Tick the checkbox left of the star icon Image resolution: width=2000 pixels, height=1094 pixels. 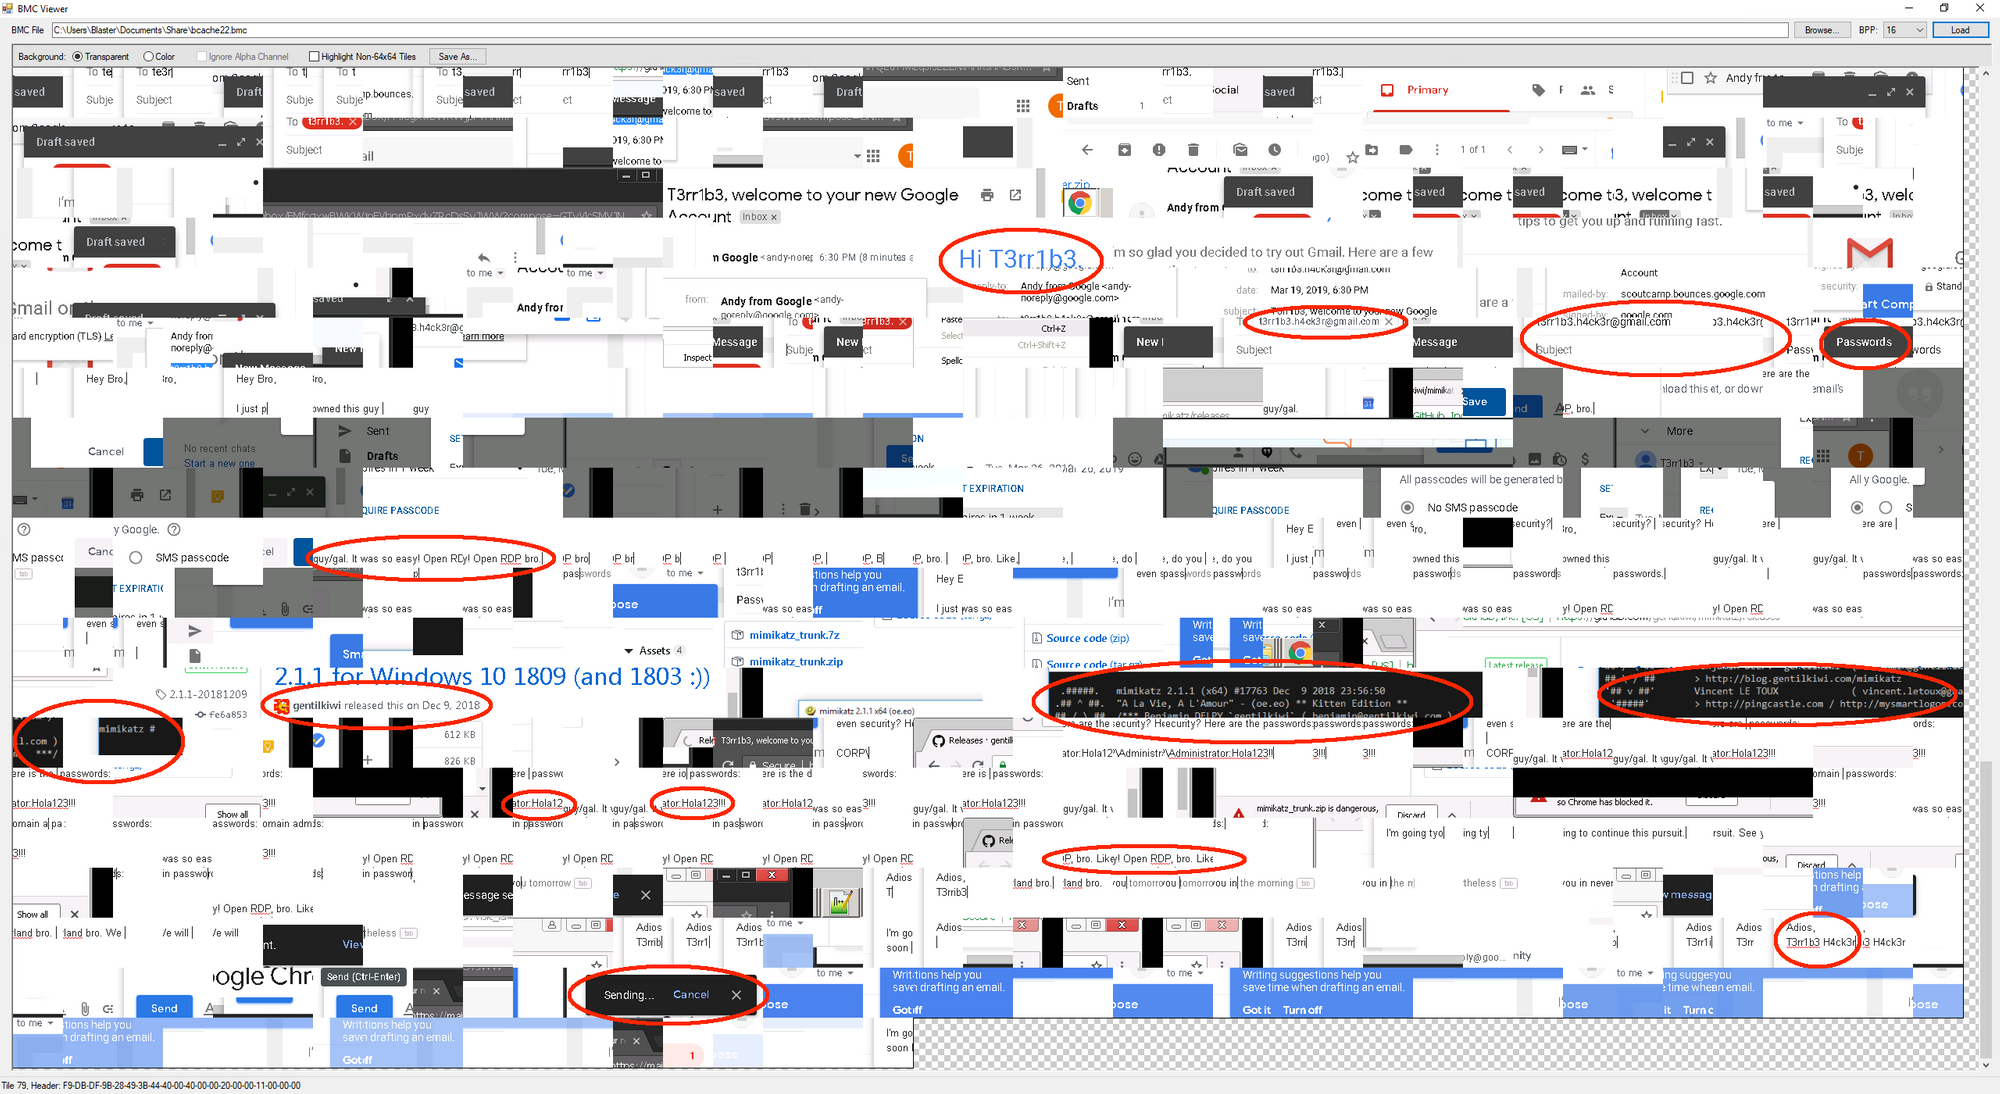click(x=1687, y=78)
